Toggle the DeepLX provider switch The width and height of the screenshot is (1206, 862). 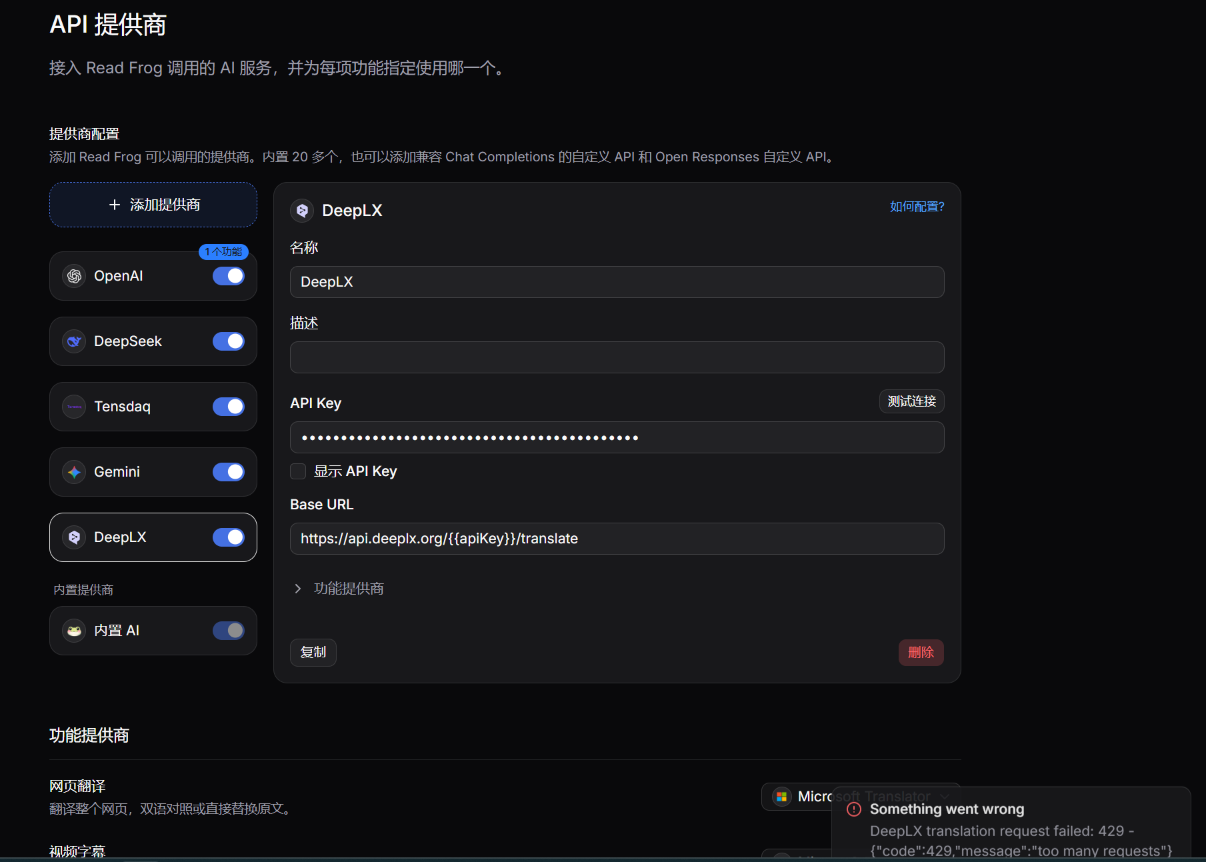[229, 537]
